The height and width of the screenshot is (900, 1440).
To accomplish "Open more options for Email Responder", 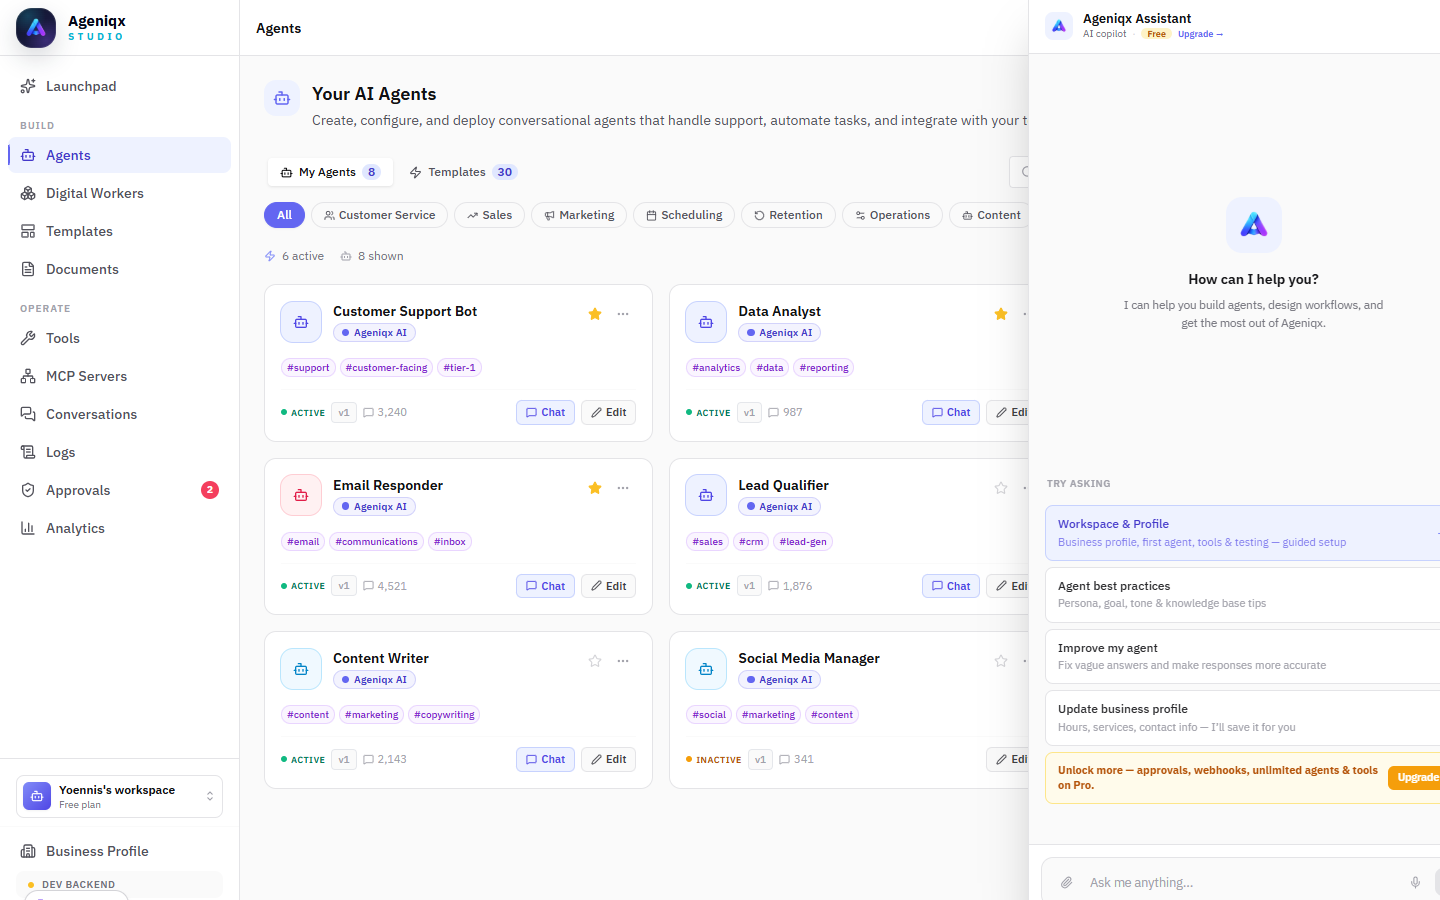I will [x=623, y=488].
